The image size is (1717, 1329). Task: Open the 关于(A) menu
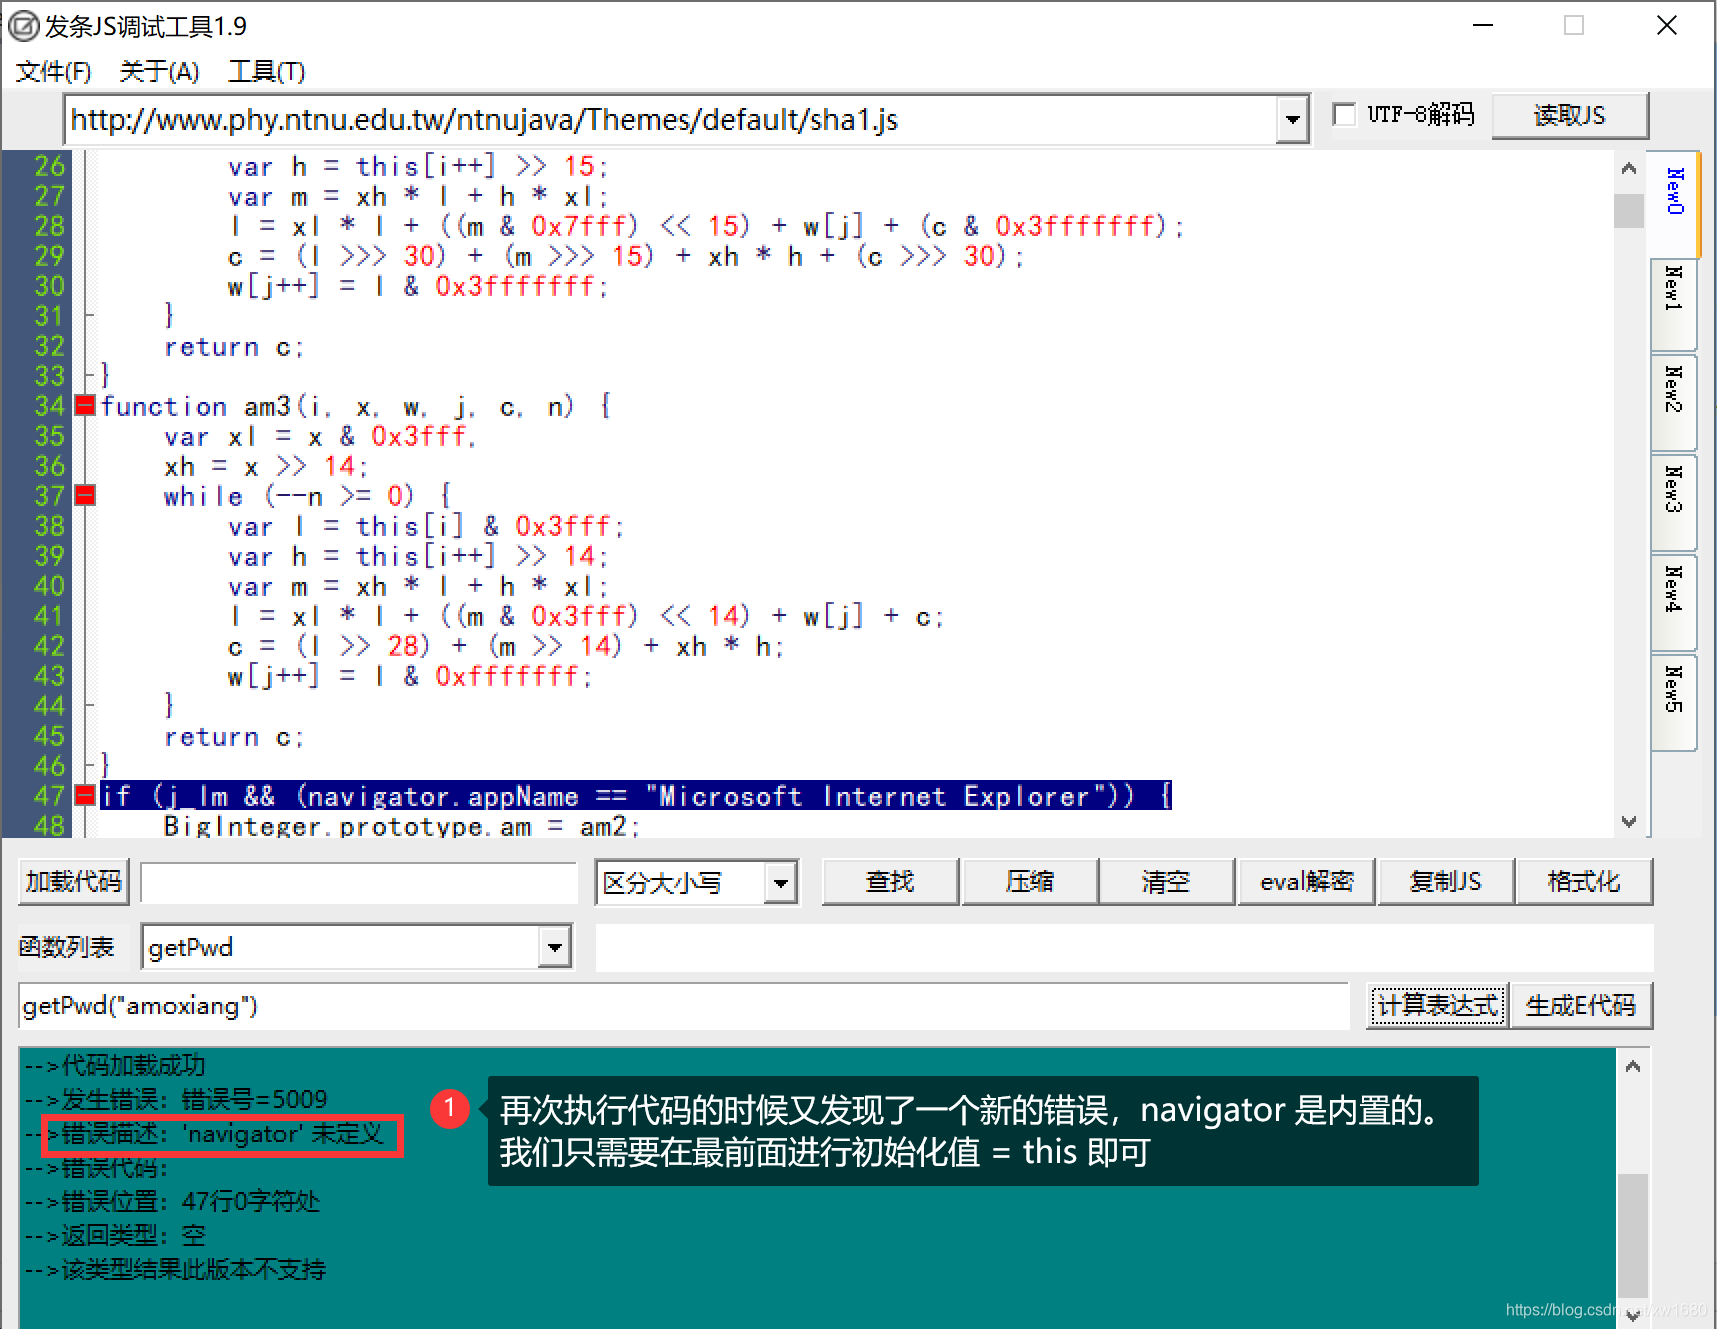click(x=159, y=72)
